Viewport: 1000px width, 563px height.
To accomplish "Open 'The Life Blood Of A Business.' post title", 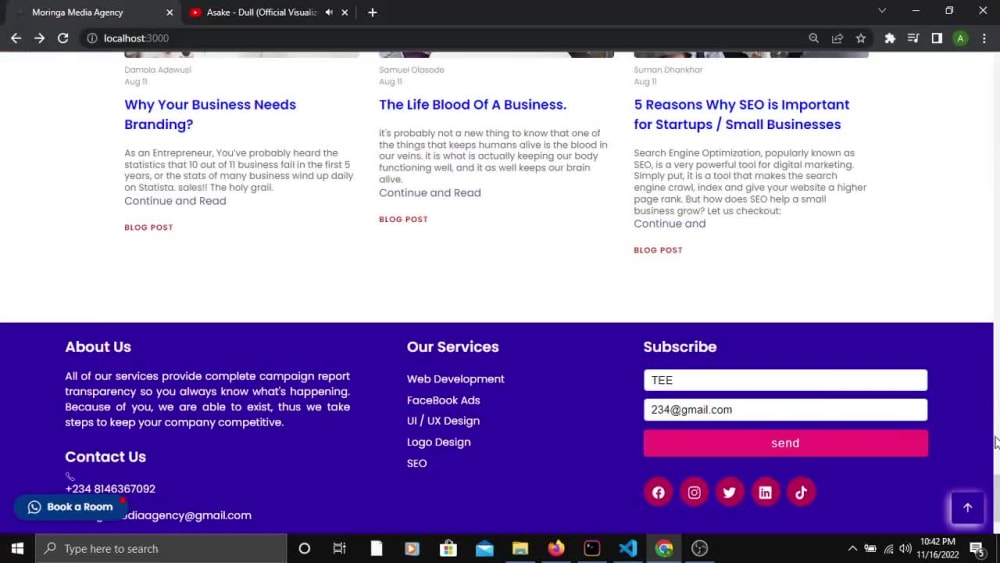I will 473,105.
